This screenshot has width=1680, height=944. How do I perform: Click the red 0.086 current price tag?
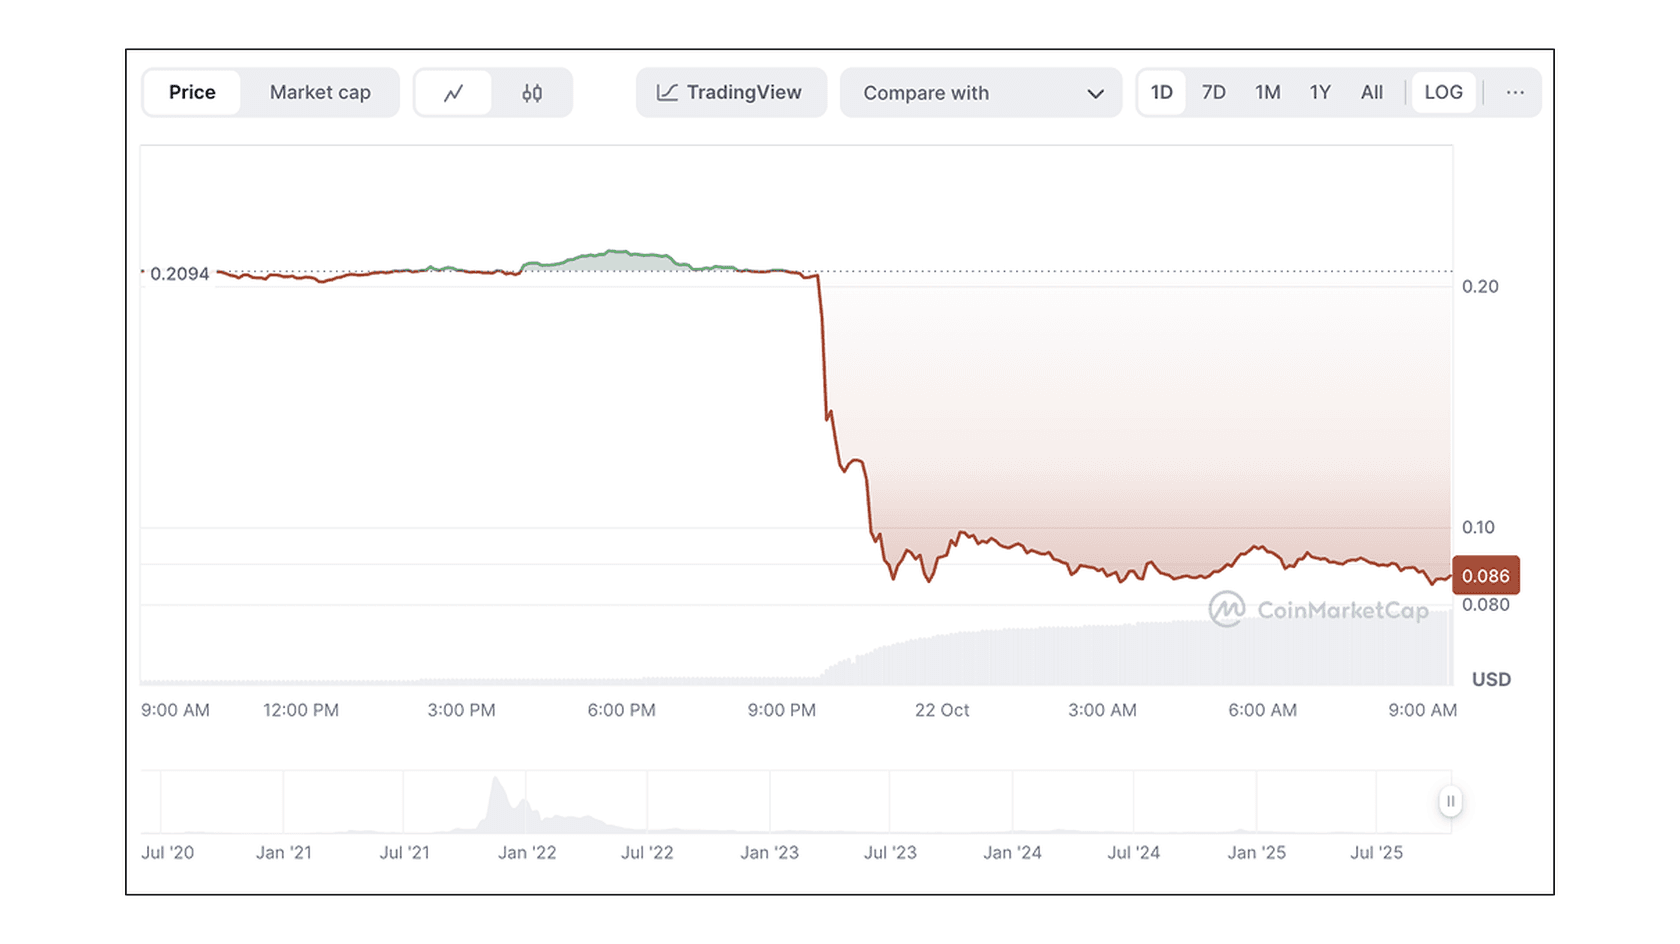click(1485, 576)
